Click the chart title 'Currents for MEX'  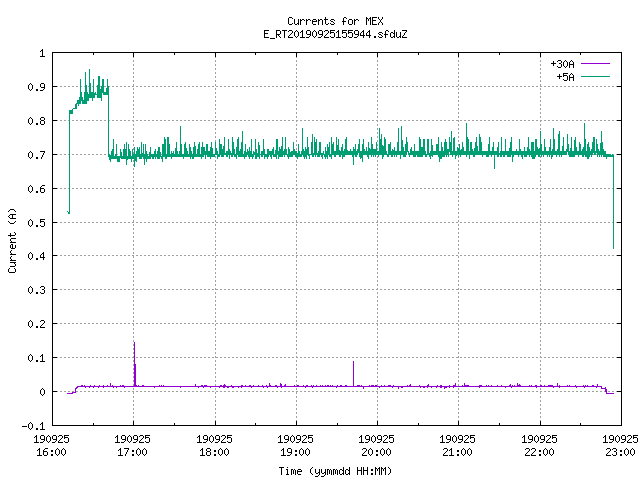335,21
